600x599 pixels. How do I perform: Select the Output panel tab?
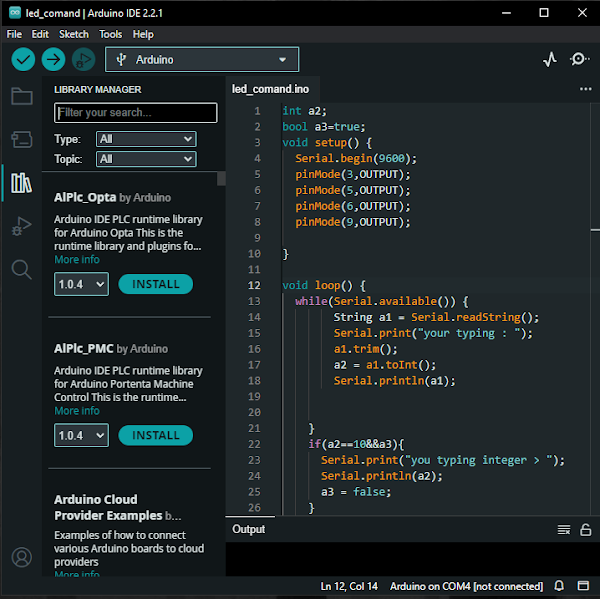pos(249,529)
